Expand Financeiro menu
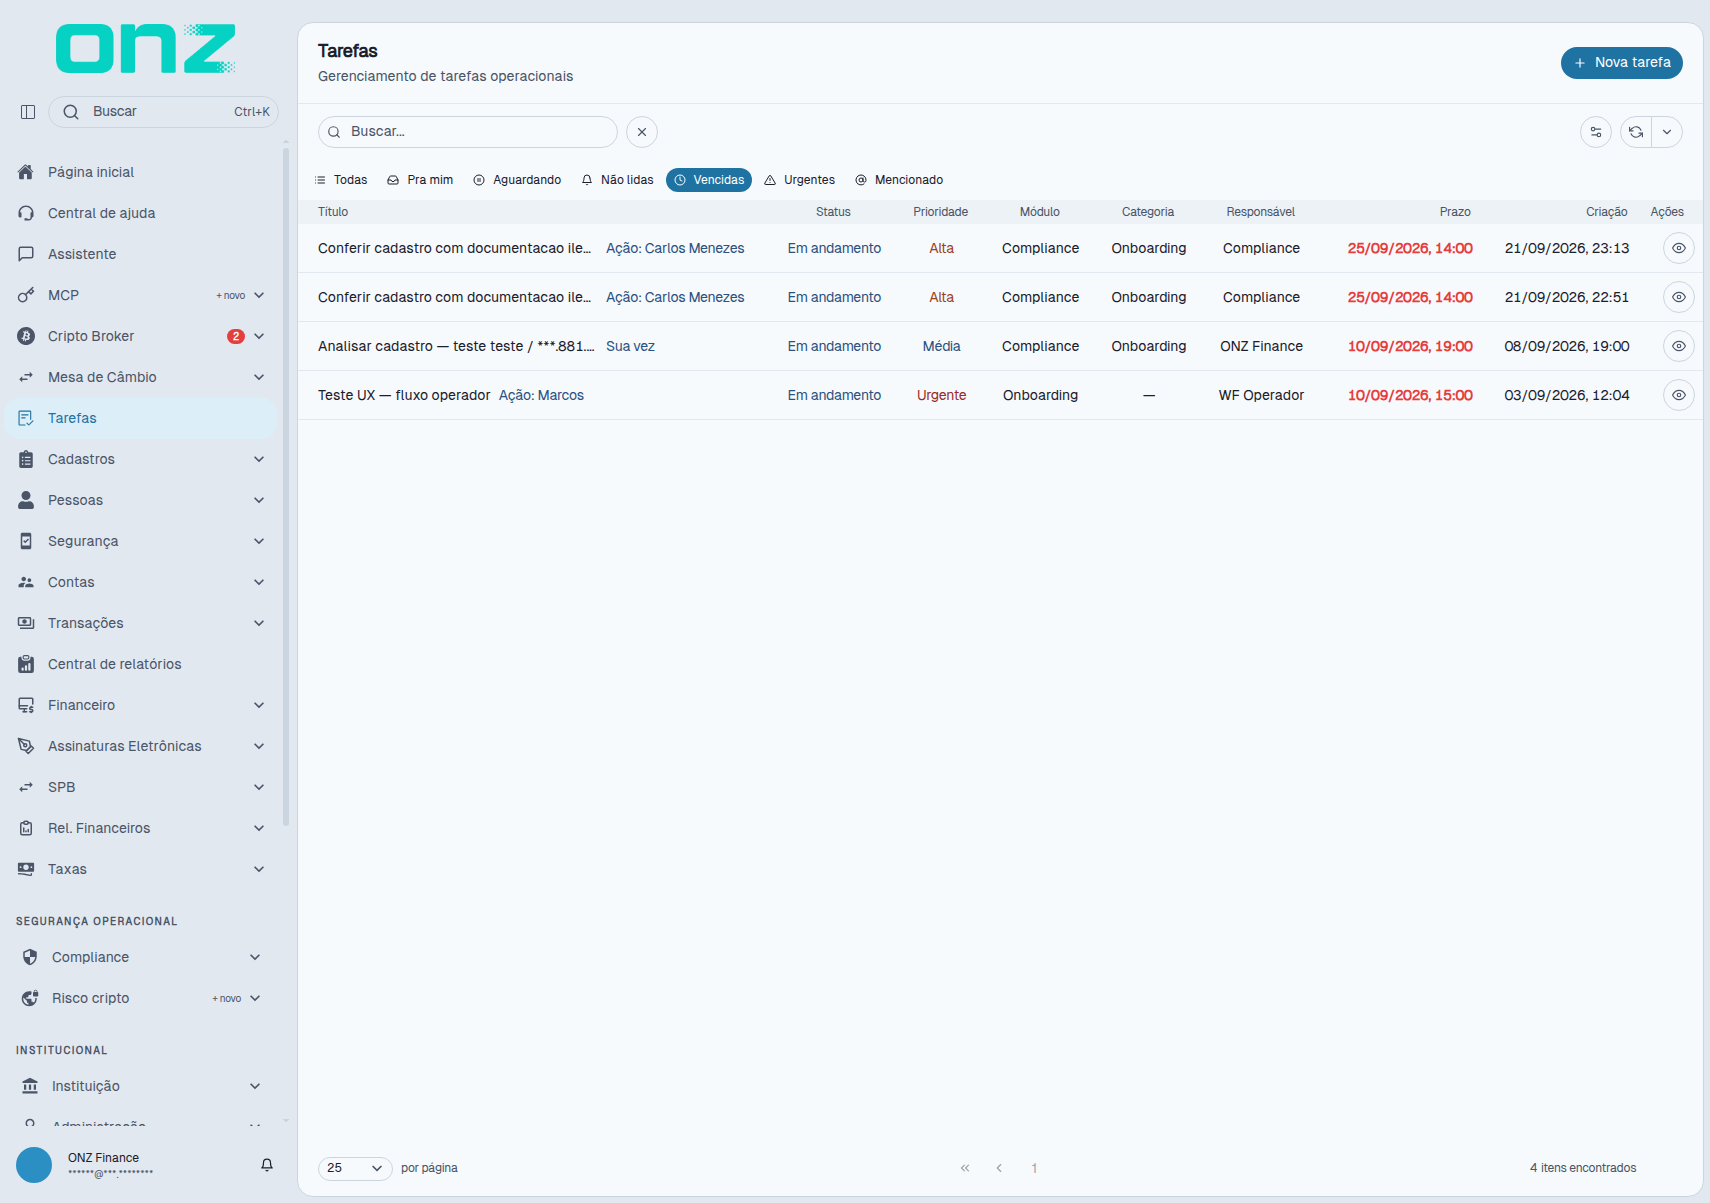 point(141,705)
